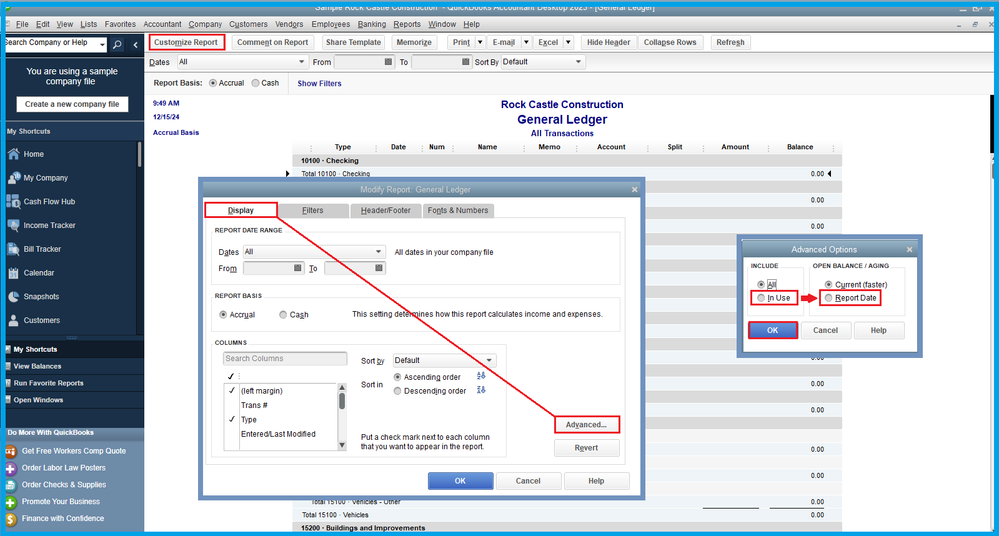The width and height of the screenshot is (999, 536).
Task: Choose Accrual in the Modify Report dialog
Action: tap(223, 315)
